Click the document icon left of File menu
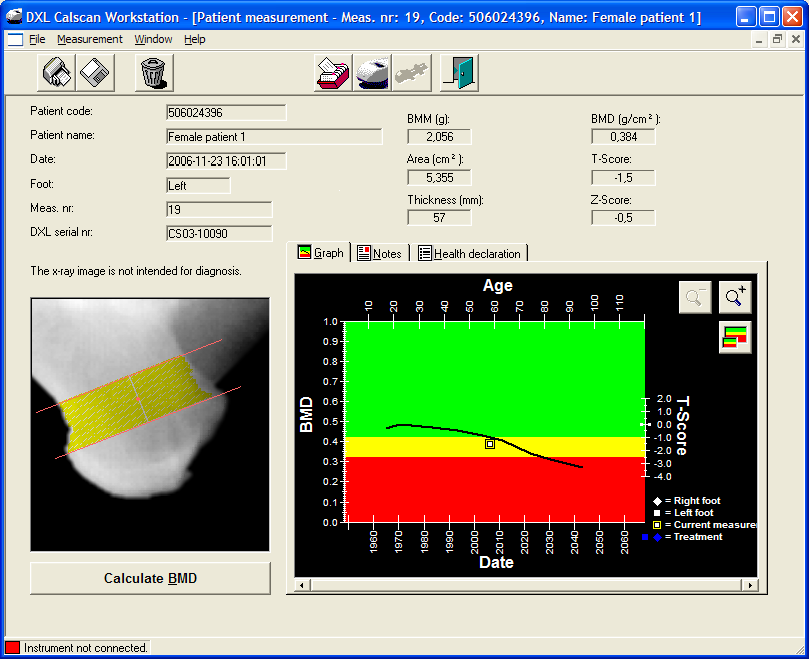810x660 pixels. pos(15,39)
